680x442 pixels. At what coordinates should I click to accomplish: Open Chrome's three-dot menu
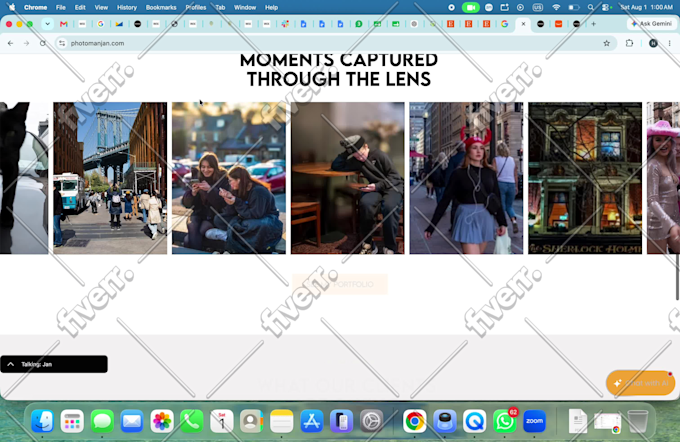pos(670,43)
